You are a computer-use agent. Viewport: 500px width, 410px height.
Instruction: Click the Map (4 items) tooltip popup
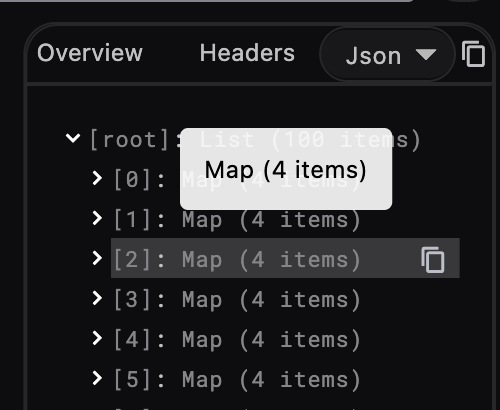[286, 169]
